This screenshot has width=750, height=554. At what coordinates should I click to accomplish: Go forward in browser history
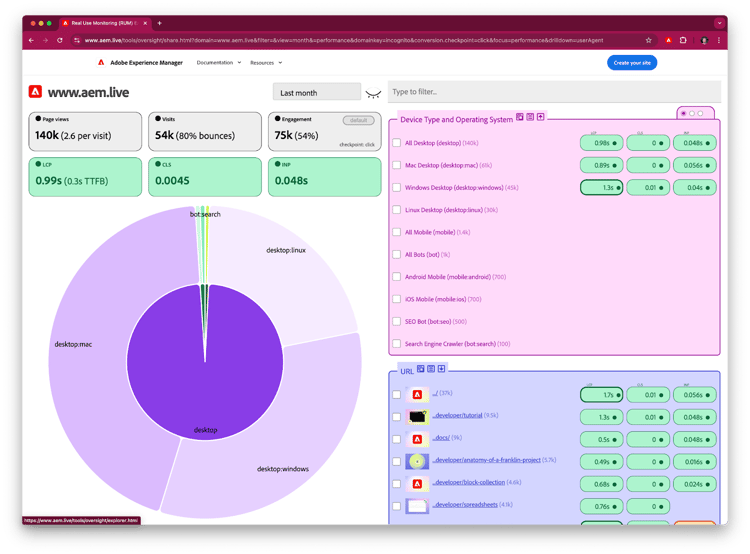45,40
